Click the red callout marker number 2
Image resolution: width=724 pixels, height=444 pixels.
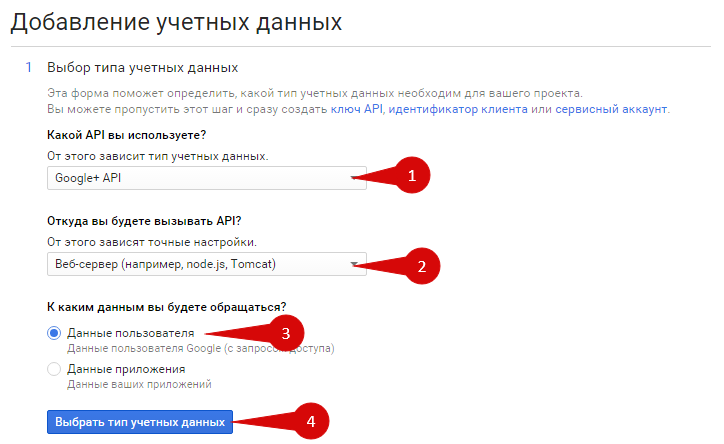[421, 265]
